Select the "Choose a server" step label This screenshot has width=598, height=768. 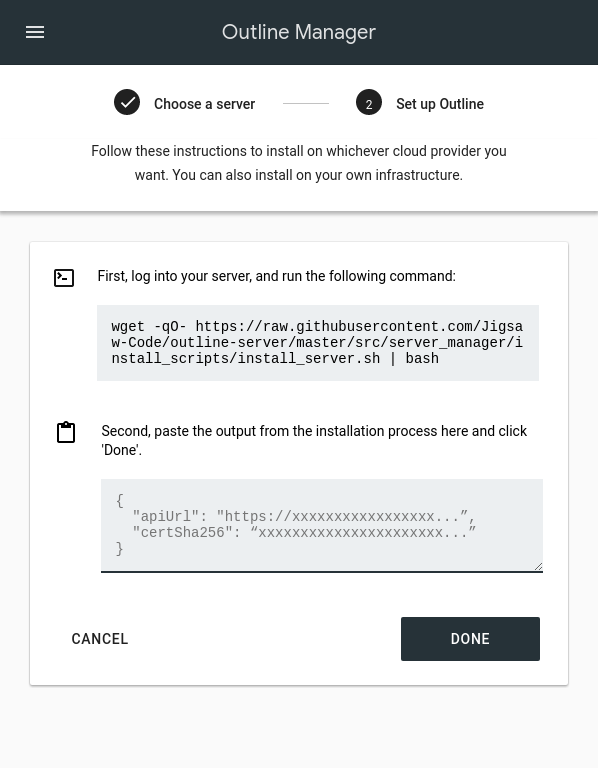click(204, 104)
